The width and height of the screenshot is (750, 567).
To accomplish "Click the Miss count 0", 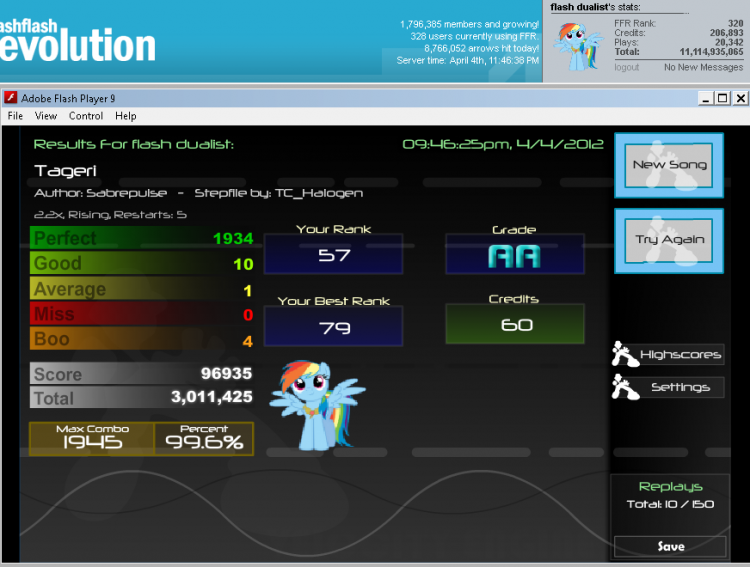I will (248, 315).
